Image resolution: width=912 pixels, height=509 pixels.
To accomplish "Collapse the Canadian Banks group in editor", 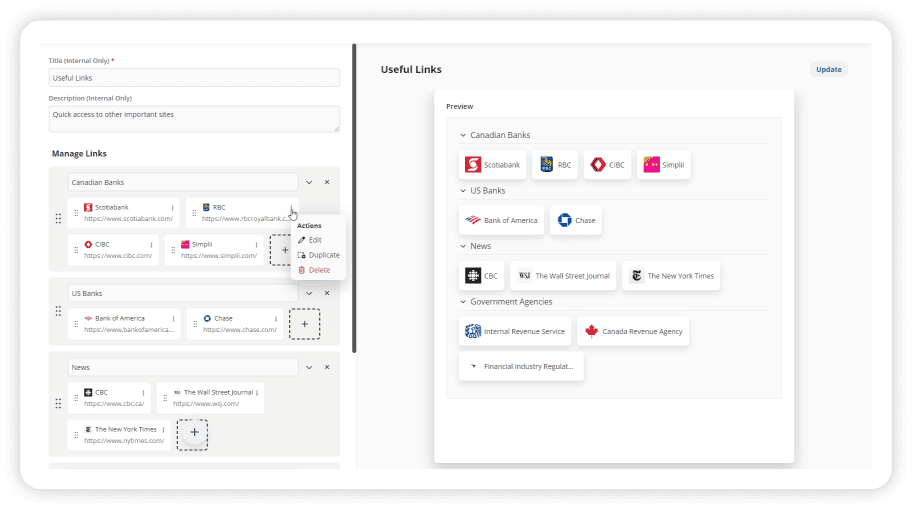I will tap(309, 182).
